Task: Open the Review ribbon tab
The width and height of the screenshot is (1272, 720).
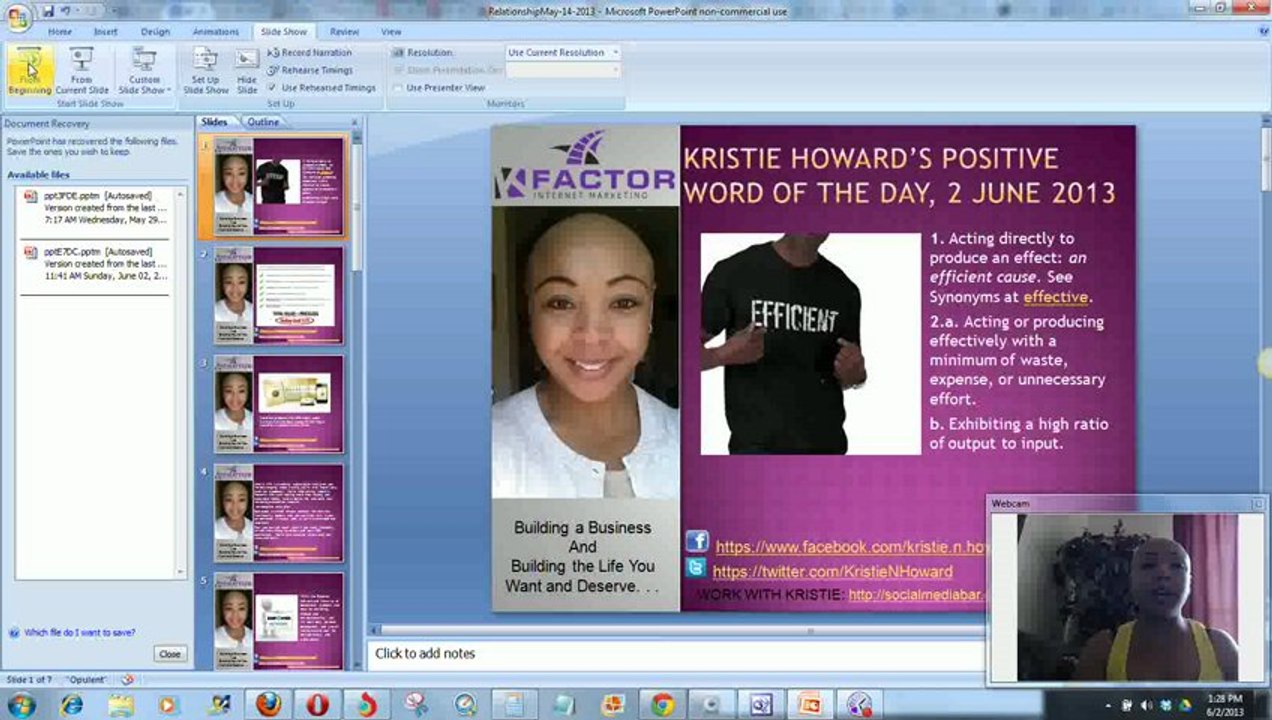Action: (344, 32)
